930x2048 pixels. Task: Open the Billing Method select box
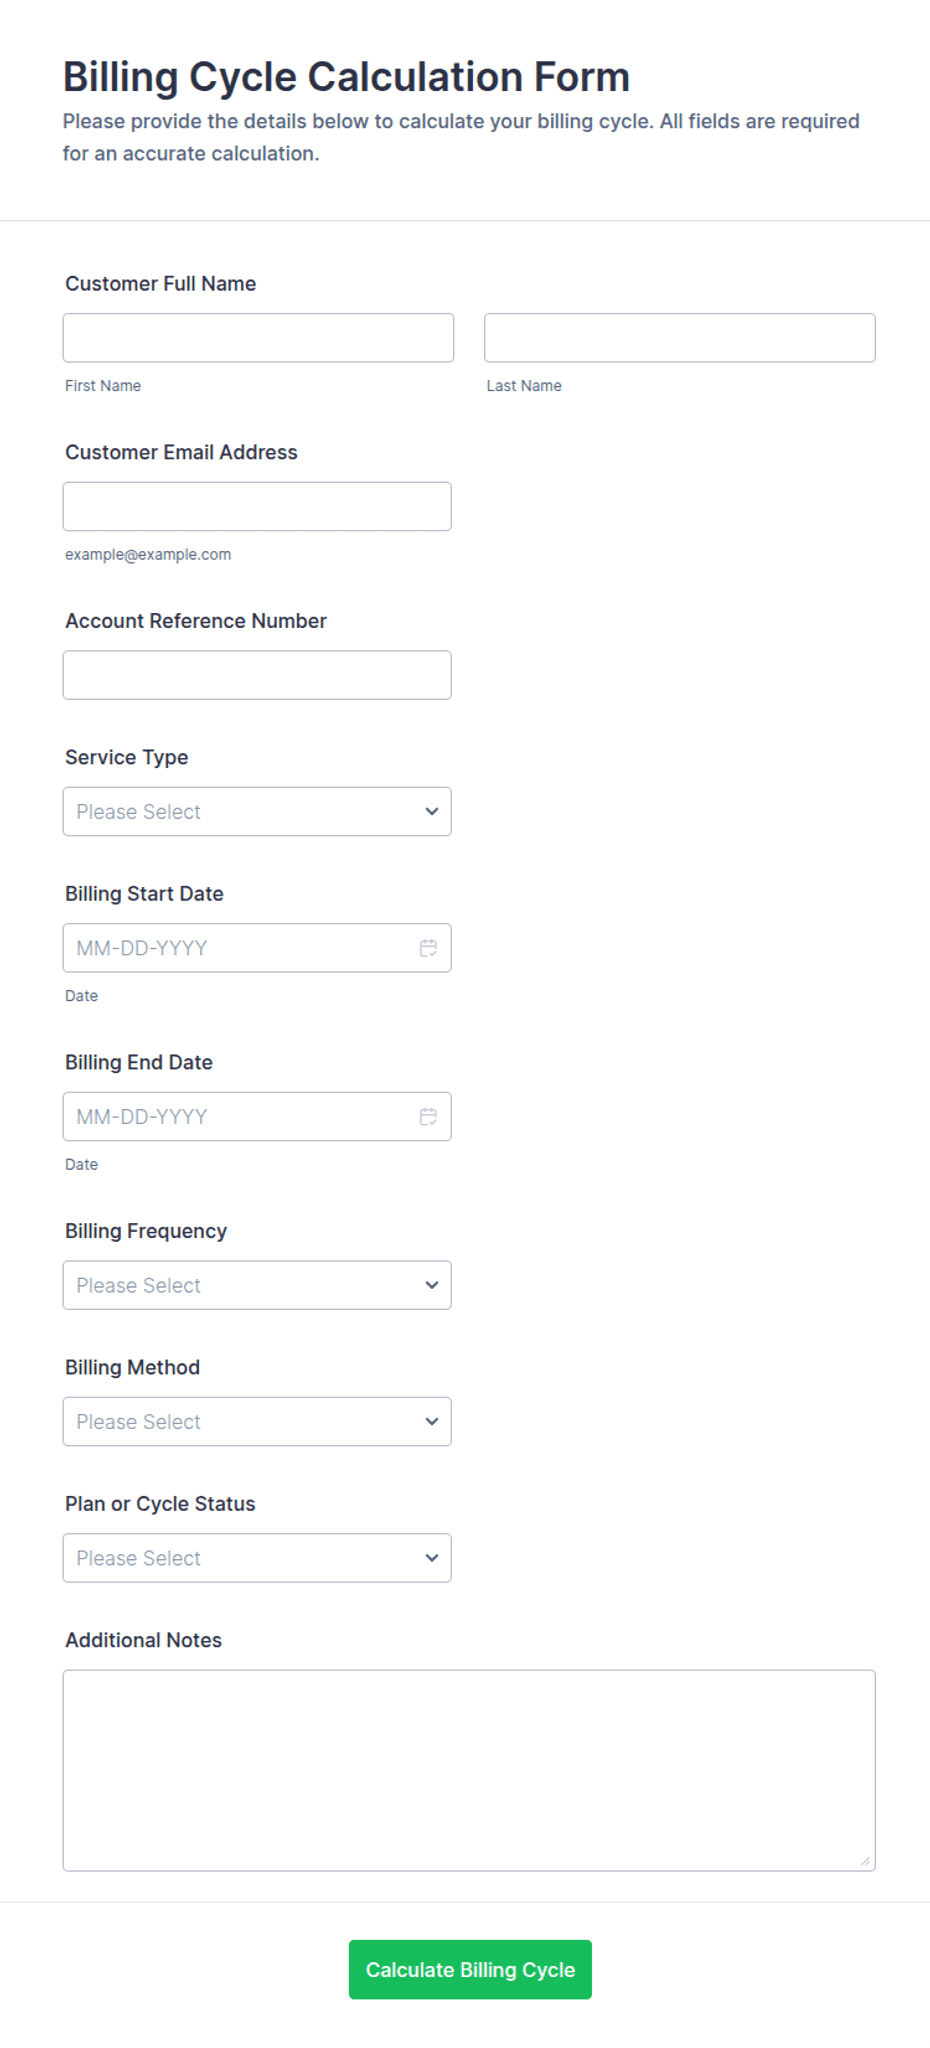pos(257,1422)
